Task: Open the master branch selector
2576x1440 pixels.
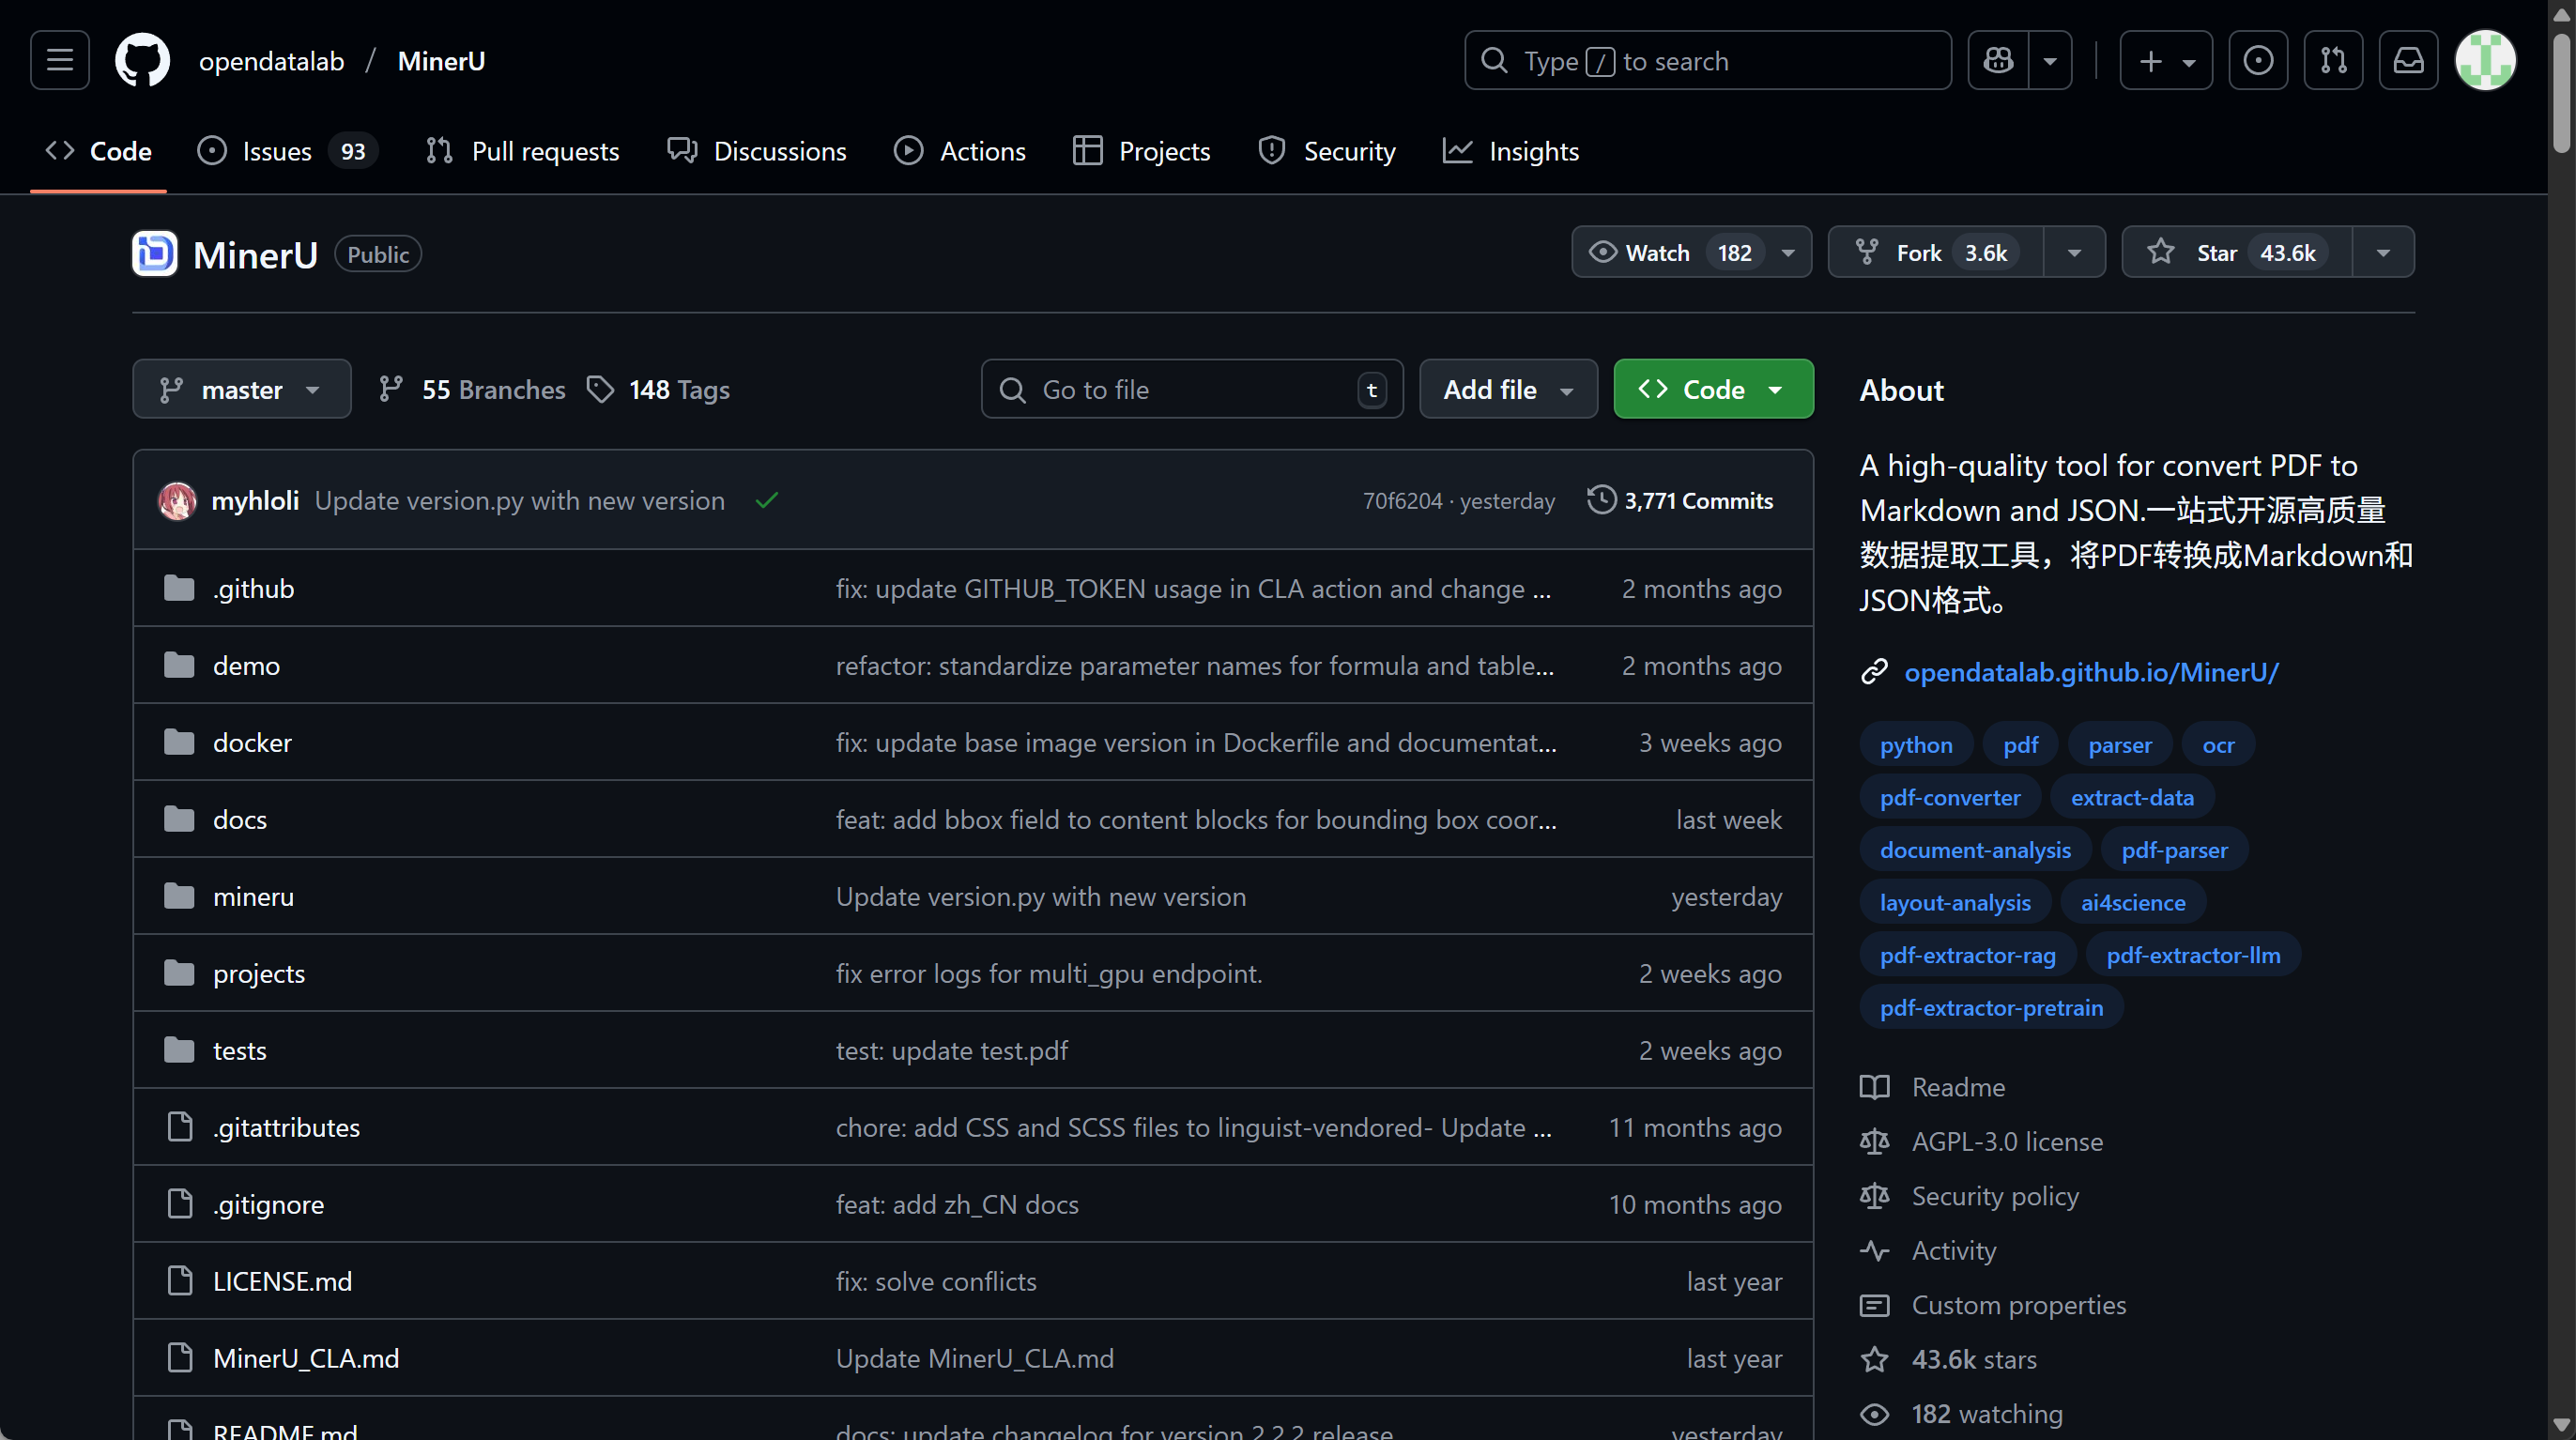Action: 241,390
